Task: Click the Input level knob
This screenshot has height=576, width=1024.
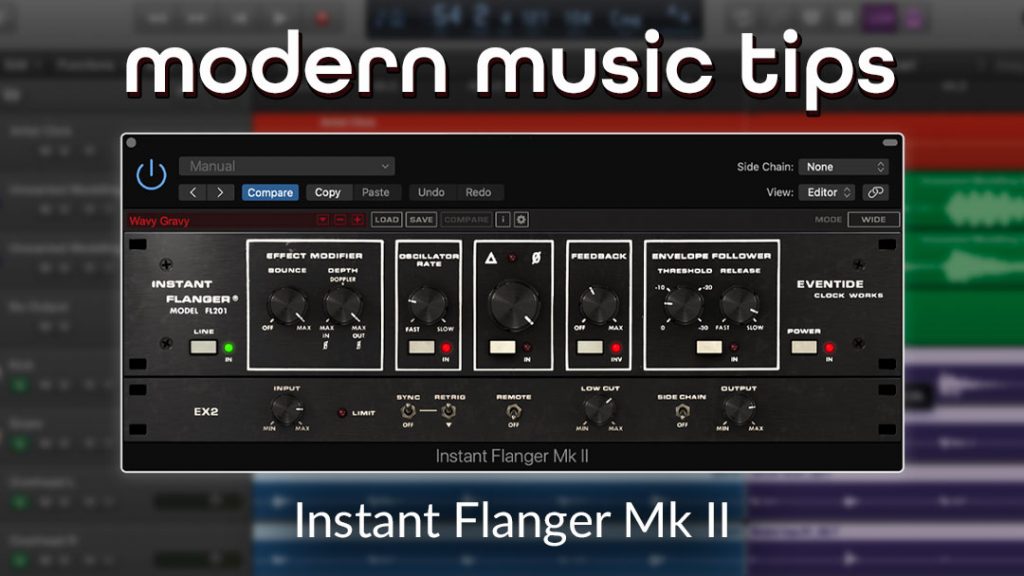Action: click(286, 410)
